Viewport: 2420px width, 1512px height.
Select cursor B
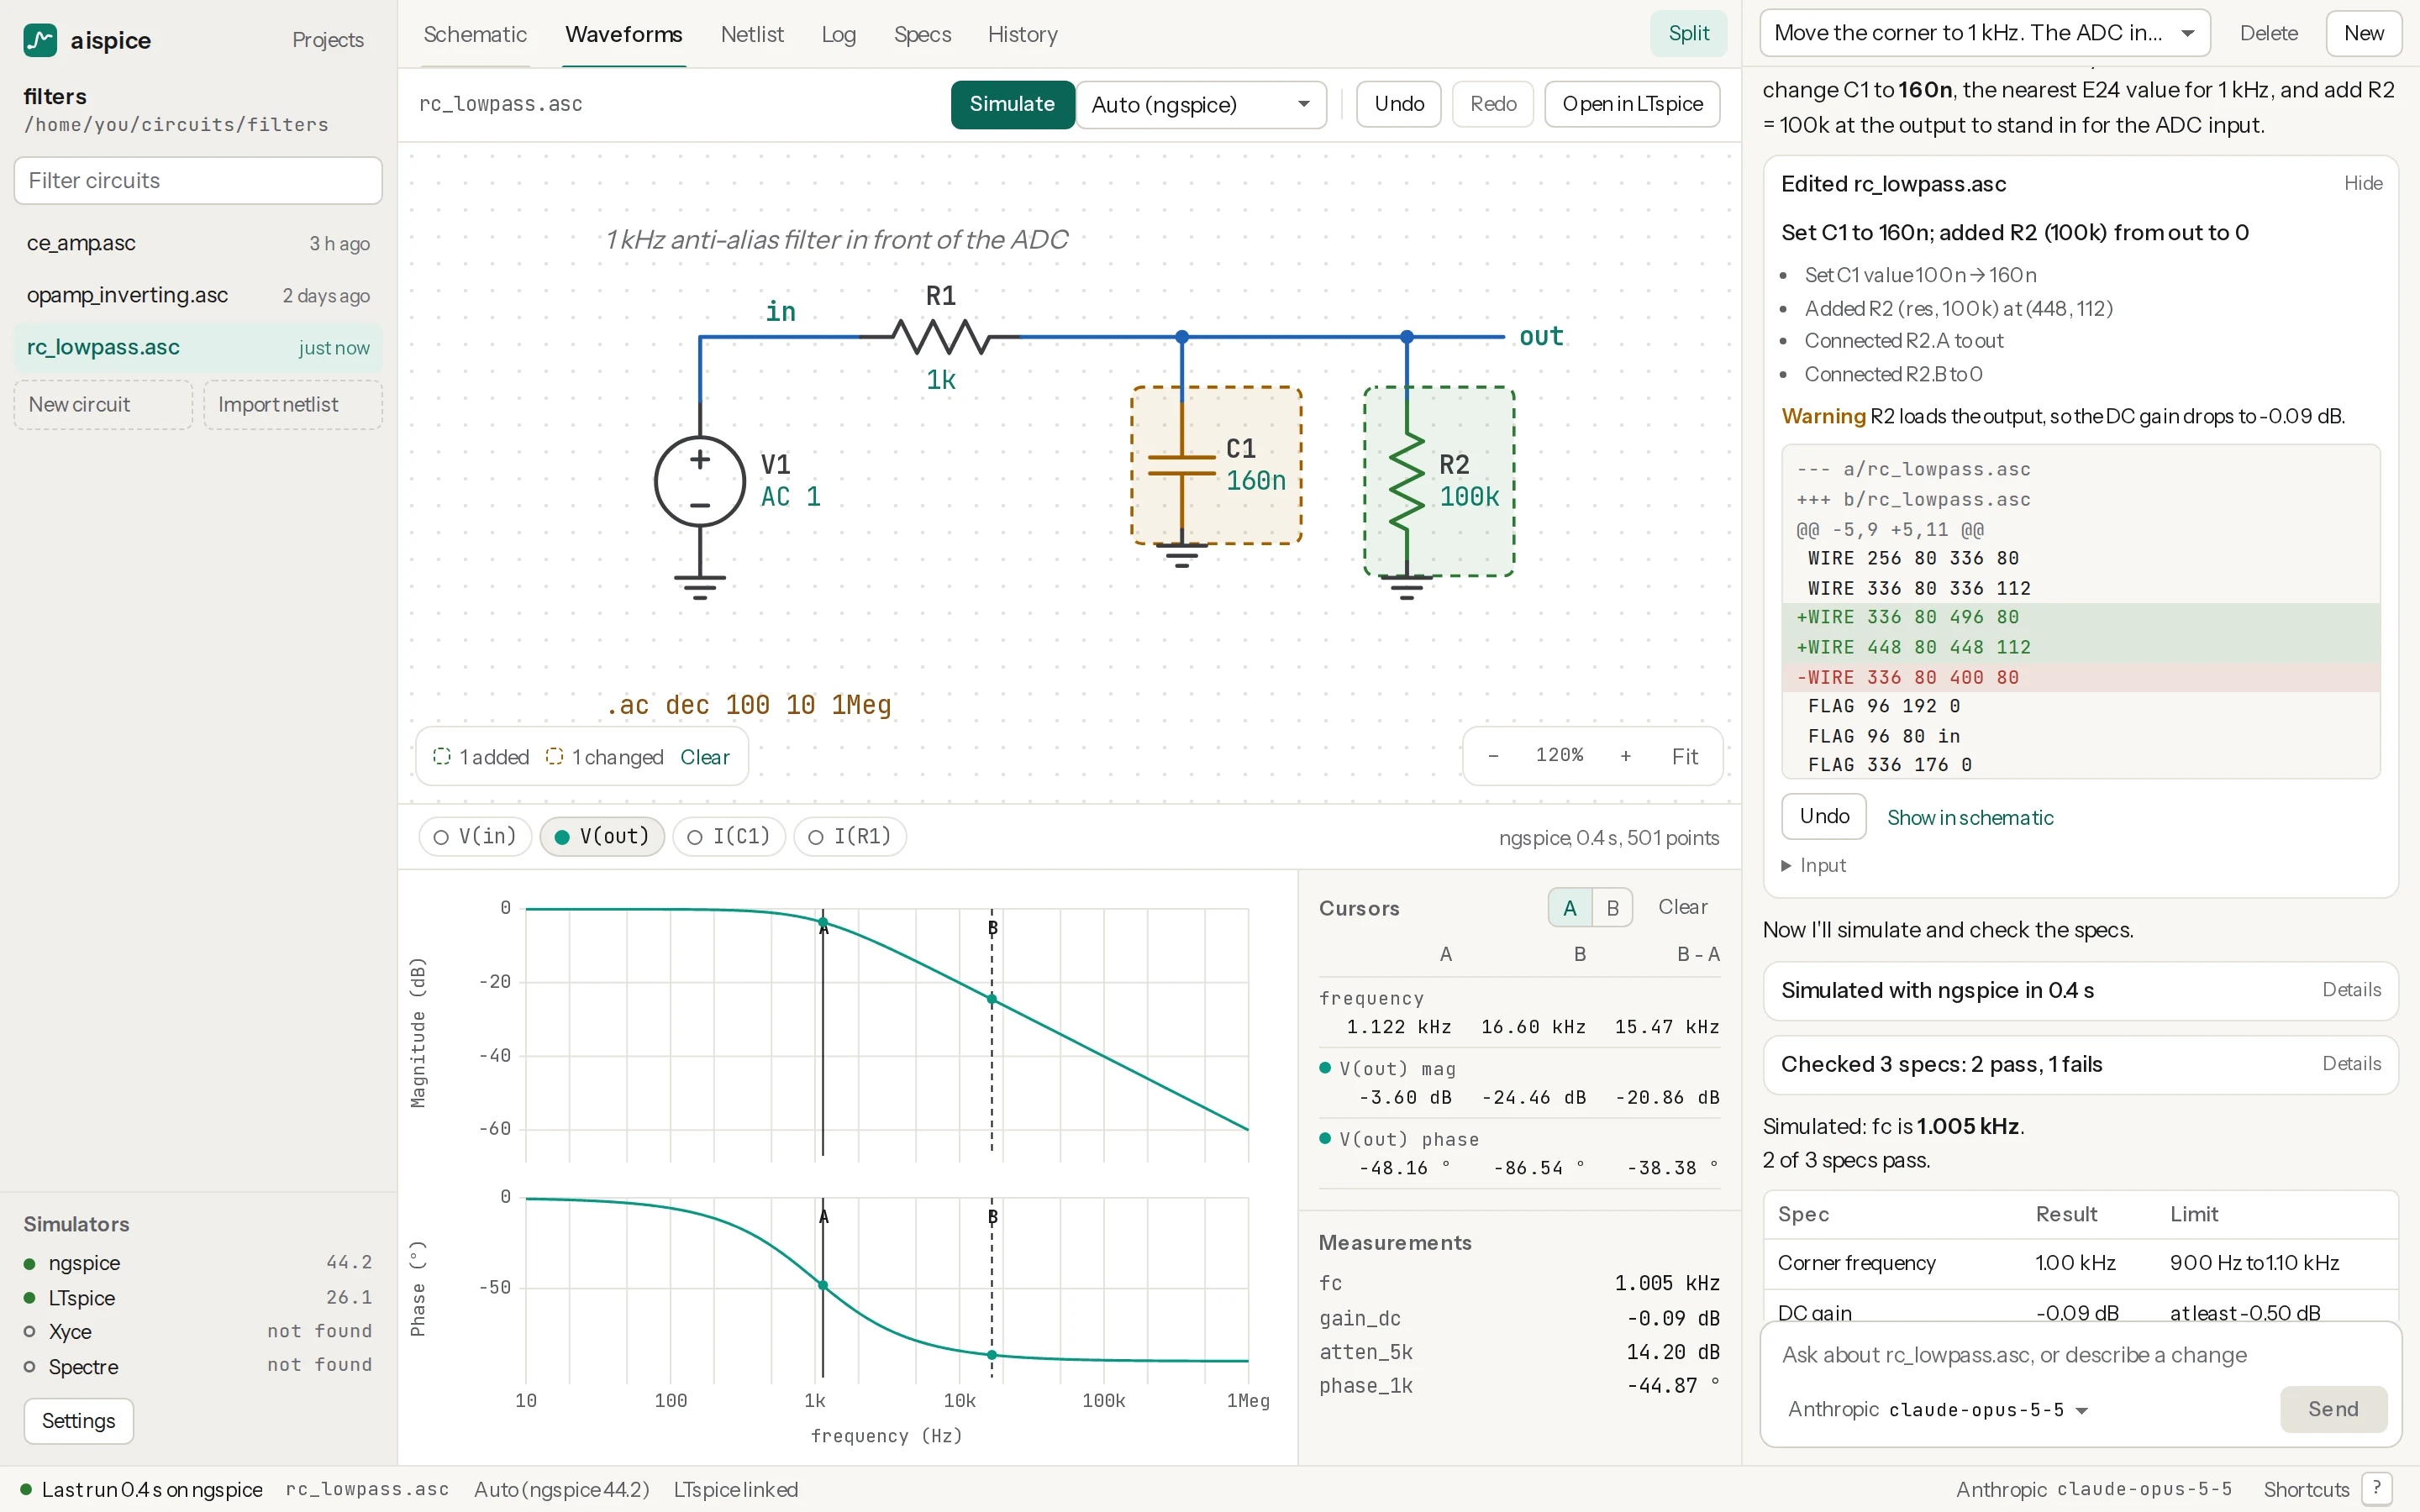1613,908
